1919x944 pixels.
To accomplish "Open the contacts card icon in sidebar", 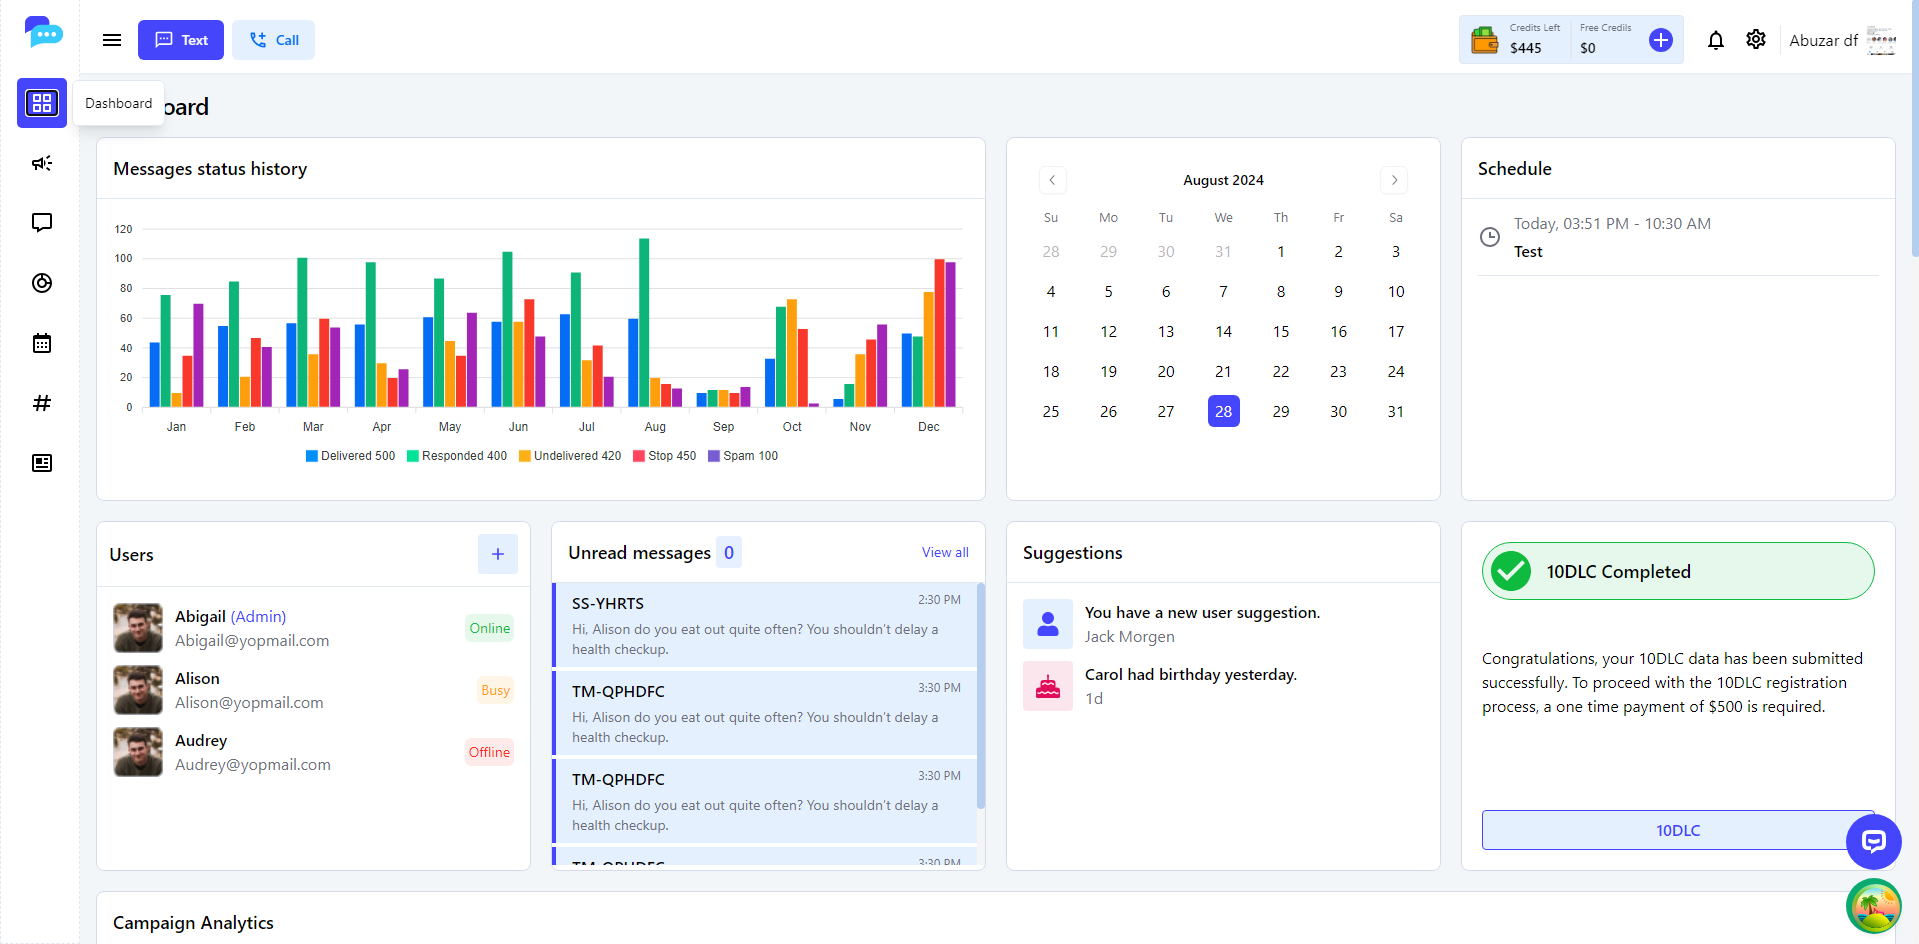I will tap(41, 463).
